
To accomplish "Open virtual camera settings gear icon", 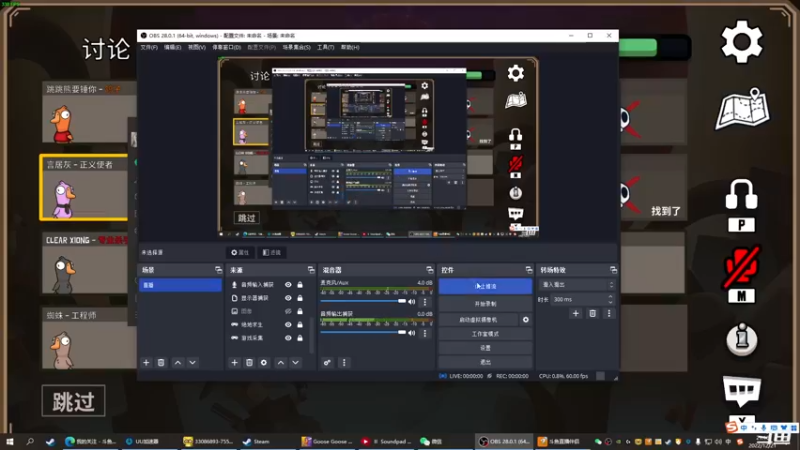I will click(x=526, y=320).
